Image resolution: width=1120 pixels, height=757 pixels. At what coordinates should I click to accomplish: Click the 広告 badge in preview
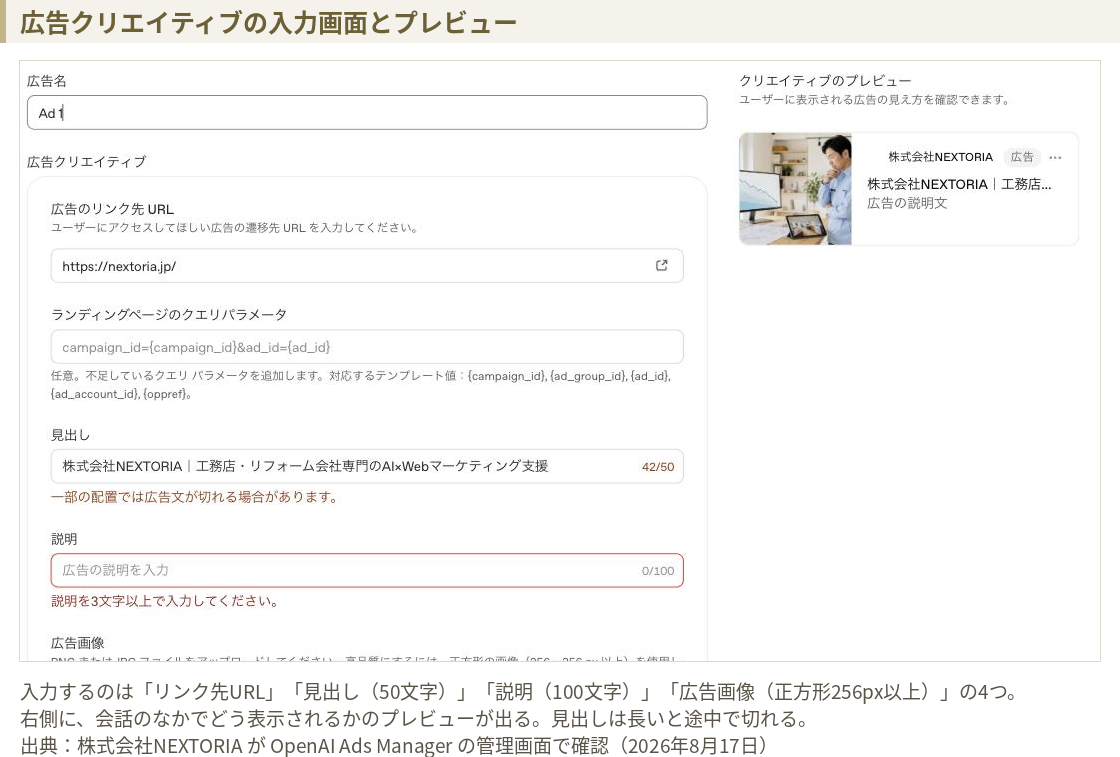coord(1022,157)
